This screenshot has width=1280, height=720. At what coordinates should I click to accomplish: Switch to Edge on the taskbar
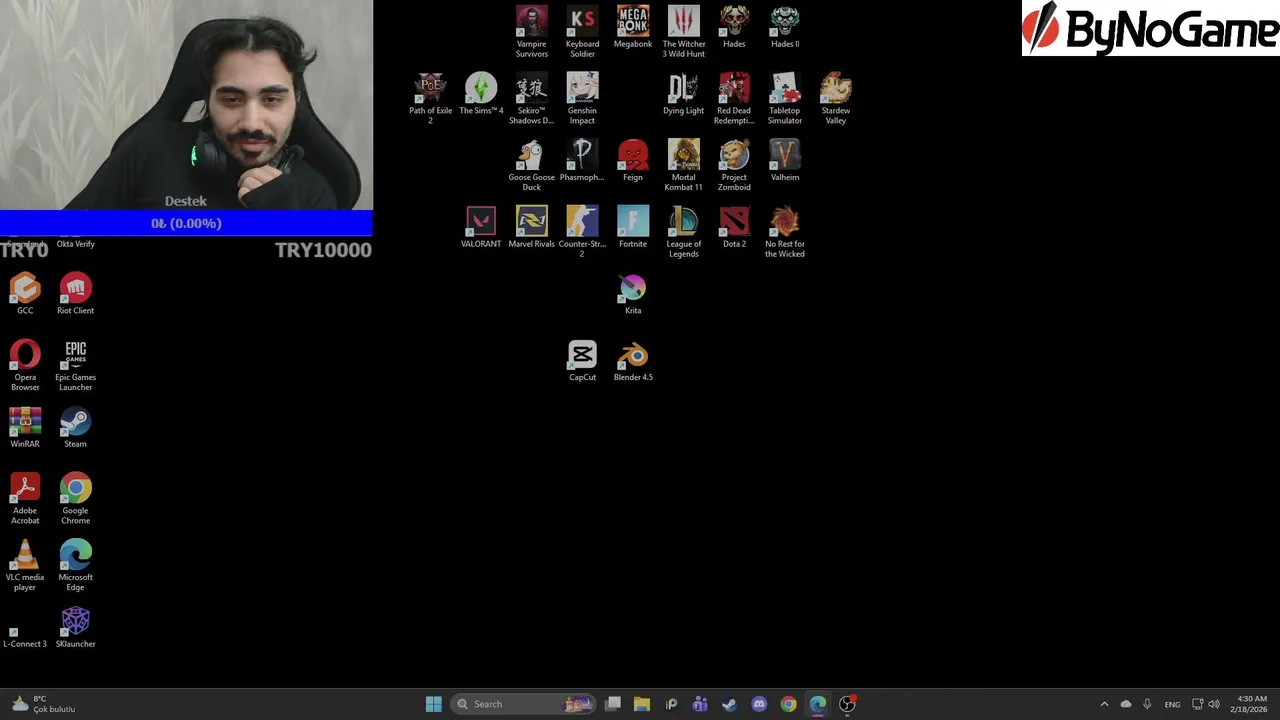(x=818, y=704)
